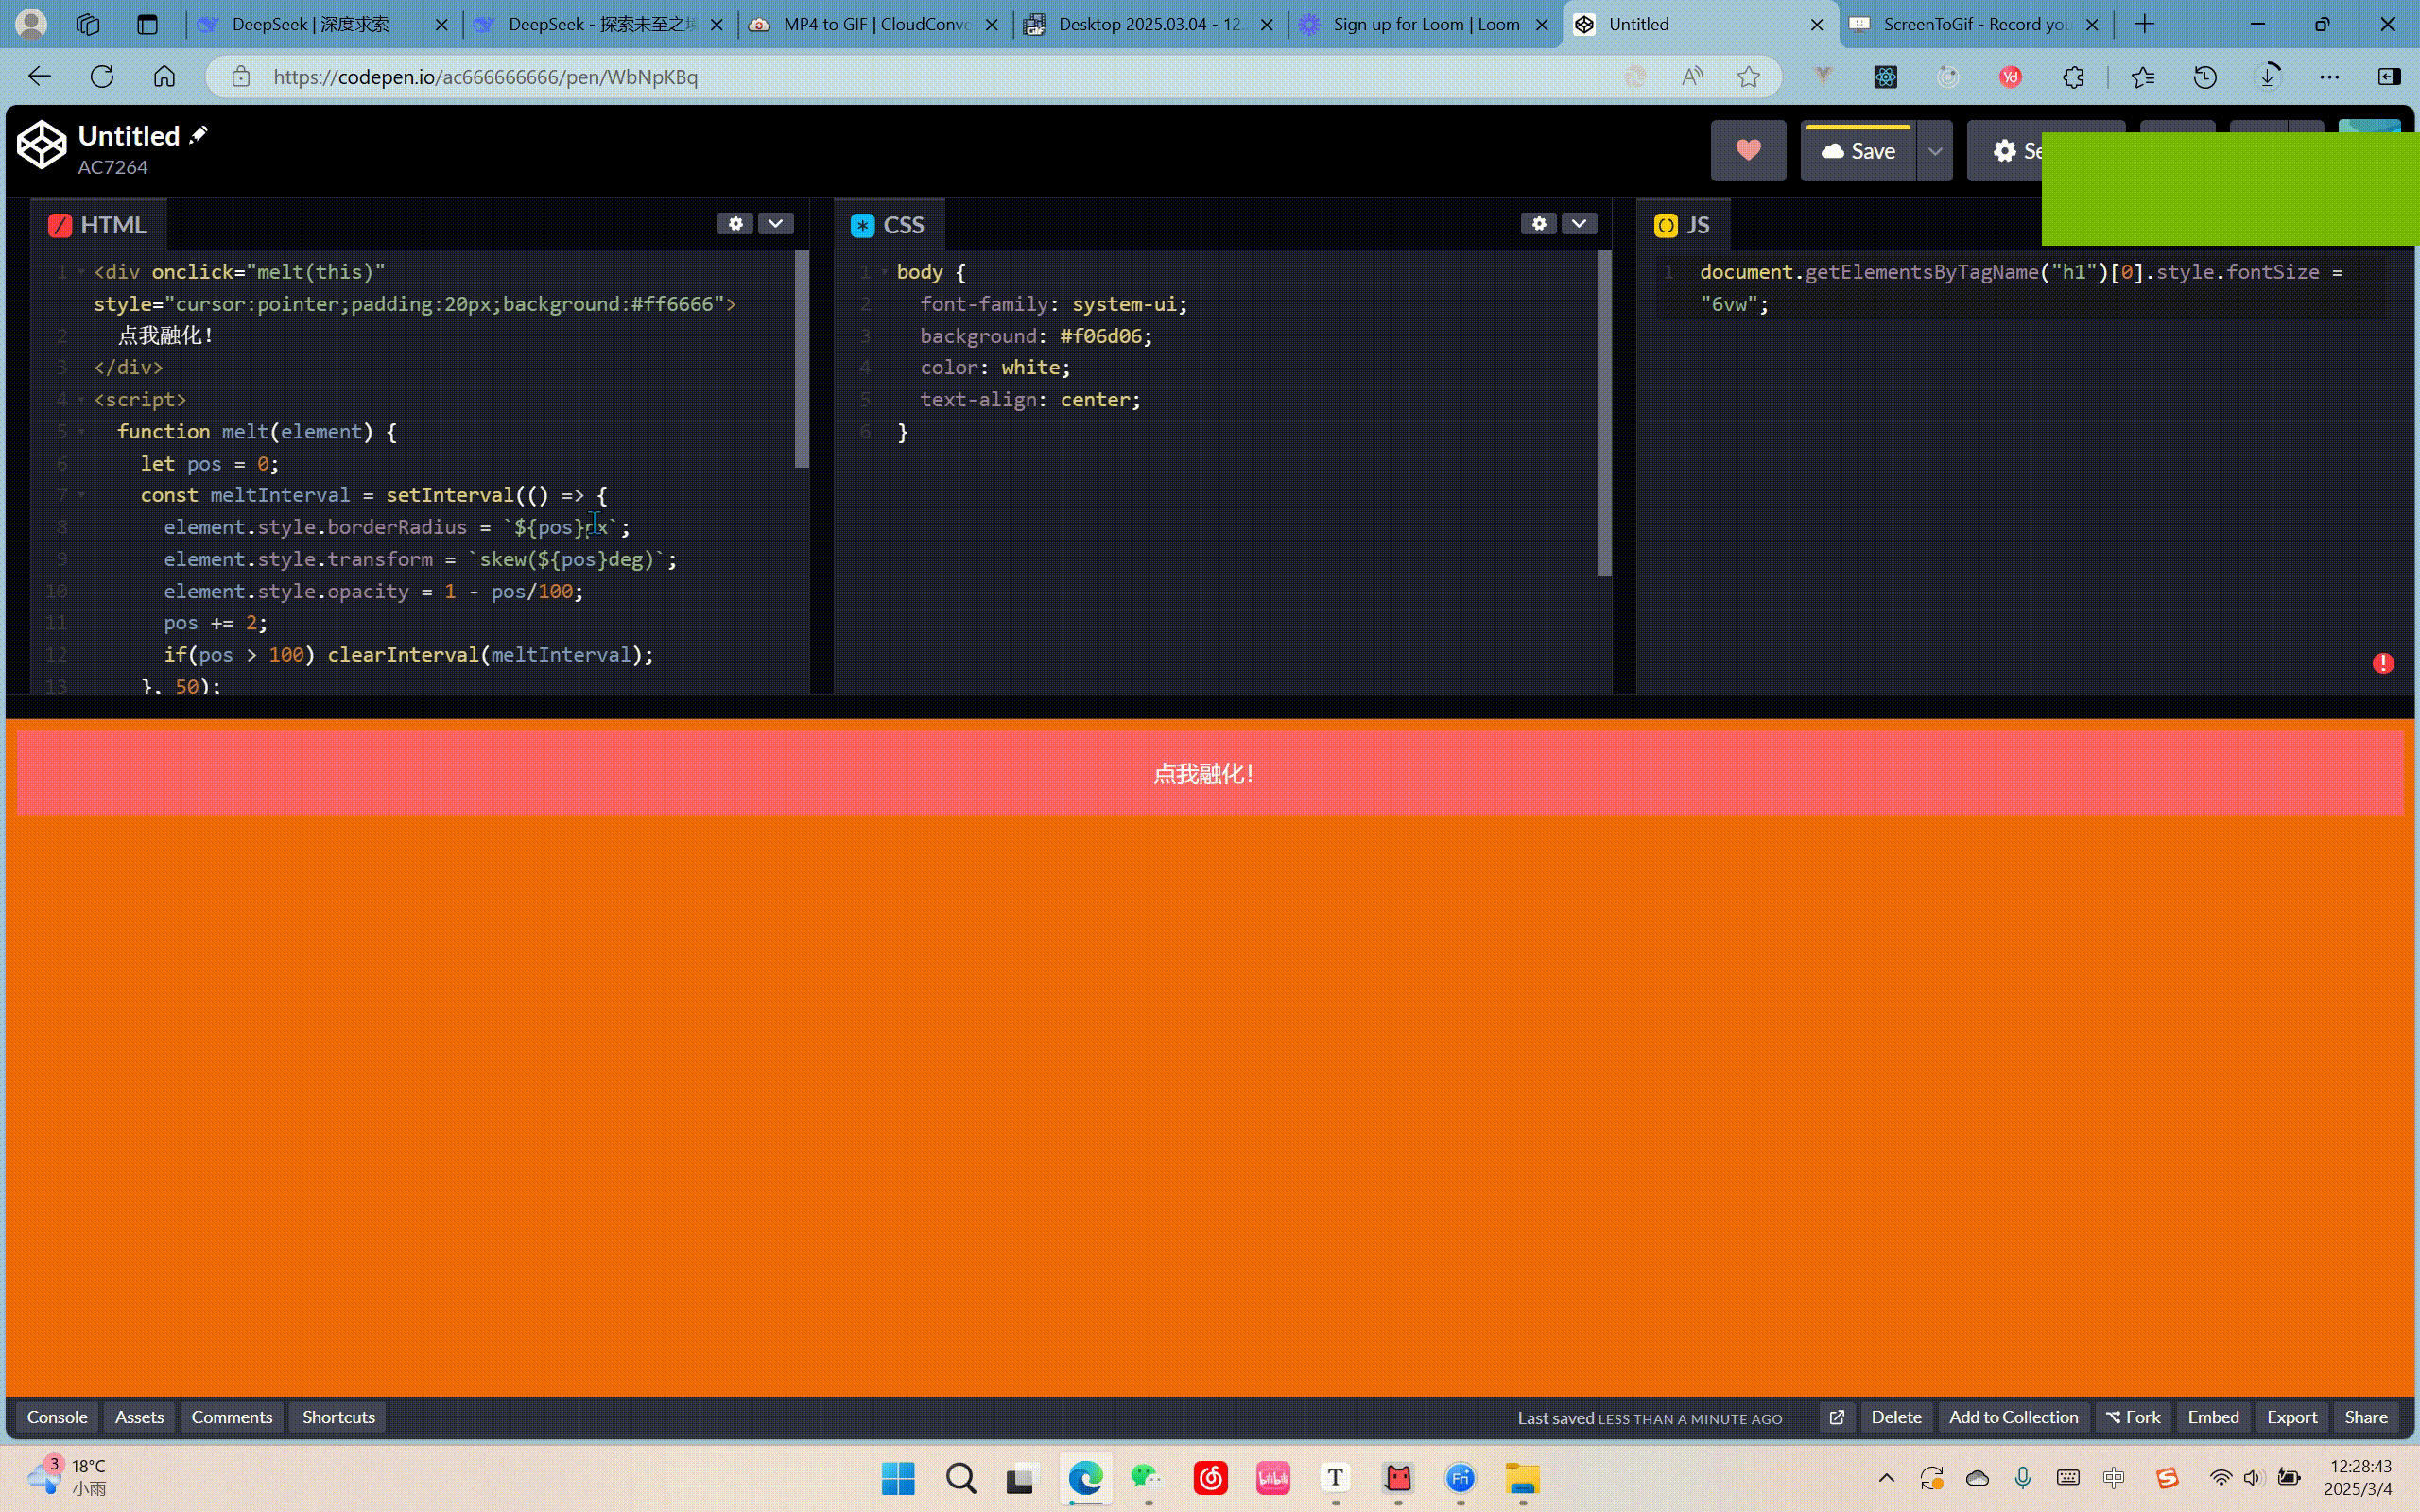Open the CSS panel settings gear
2420x1512 pixels.
click(x=1539, y=223)
